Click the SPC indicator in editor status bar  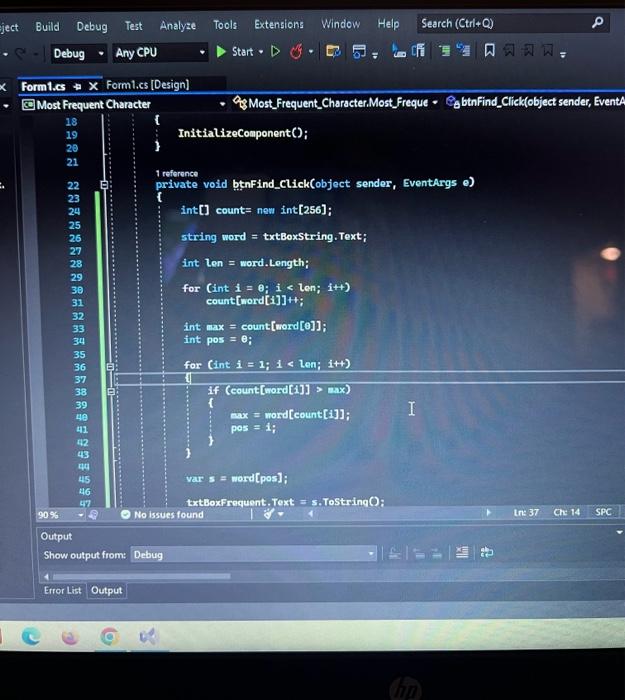click(603, 512)
